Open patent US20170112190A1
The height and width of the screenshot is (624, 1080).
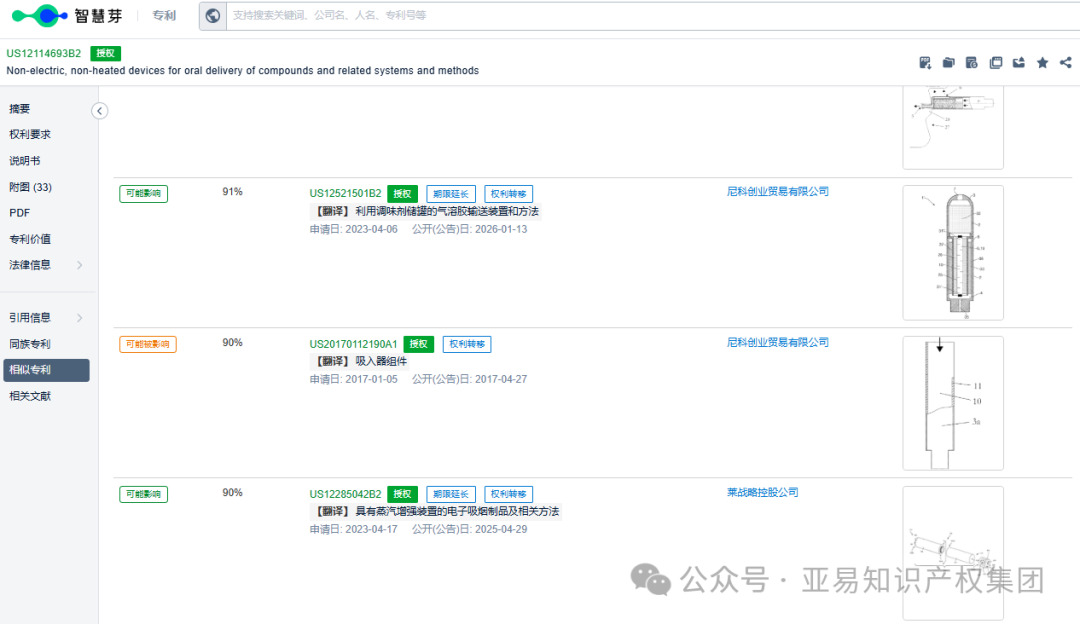354,343
